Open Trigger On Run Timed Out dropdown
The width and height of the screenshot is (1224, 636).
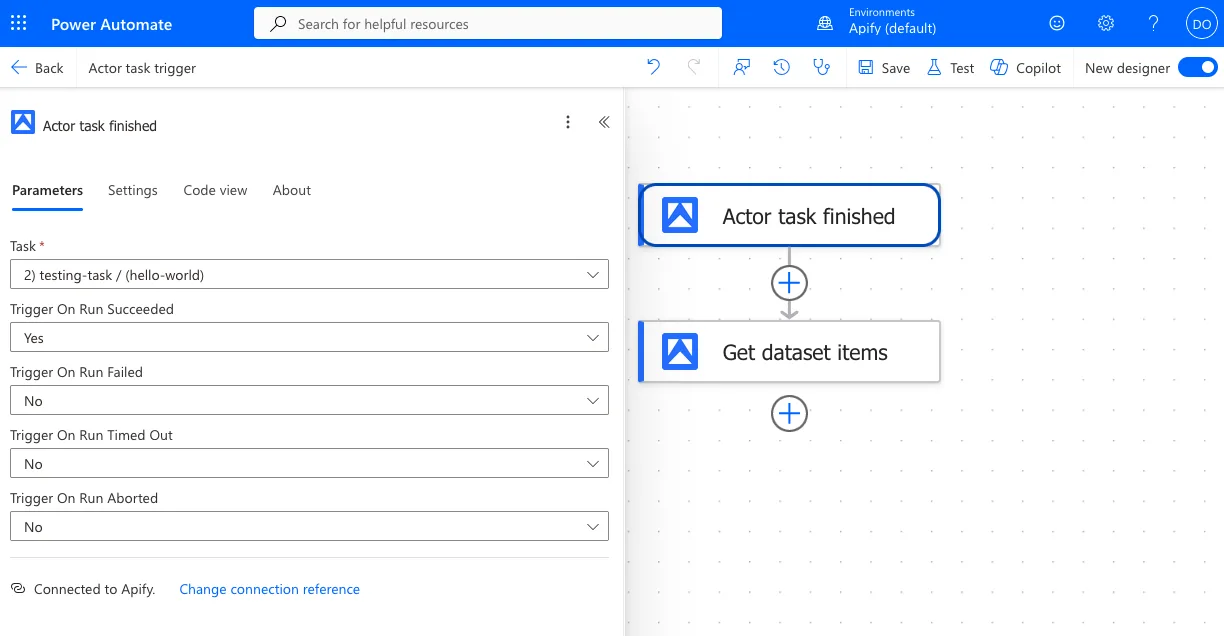tap(309, 463)
